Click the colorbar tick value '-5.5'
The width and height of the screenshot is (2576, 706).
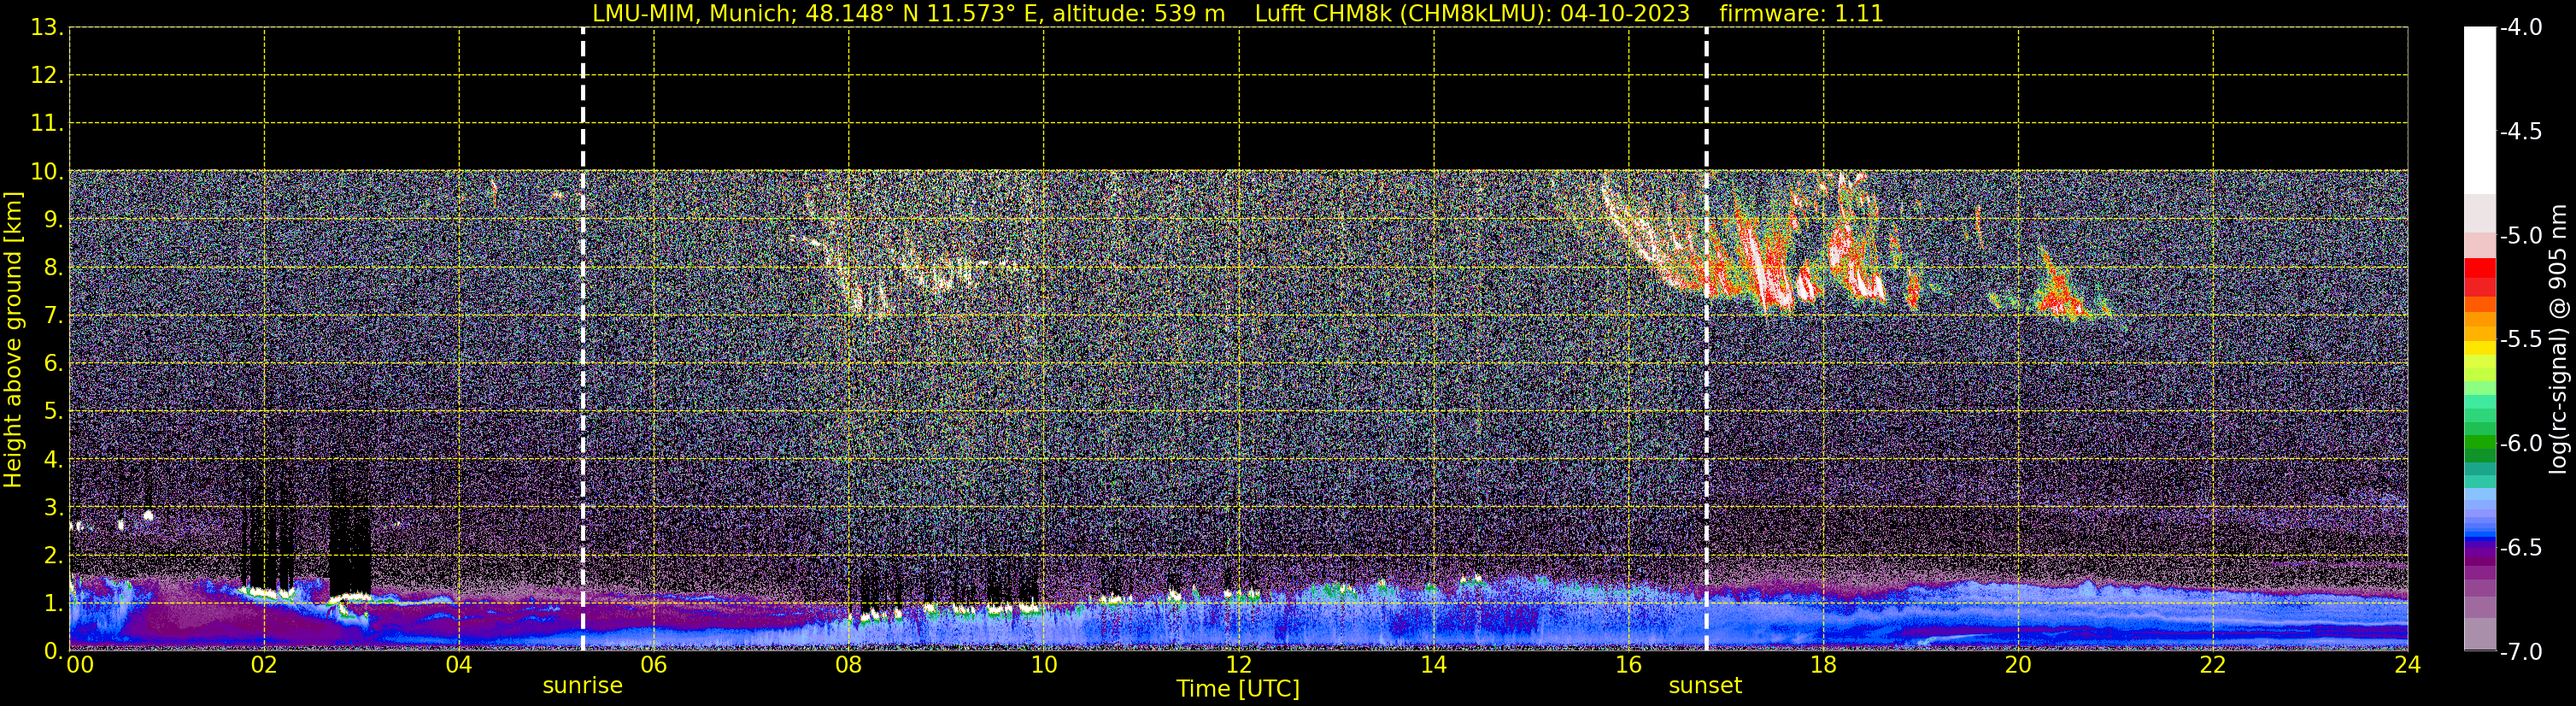tap(2521, 340)
